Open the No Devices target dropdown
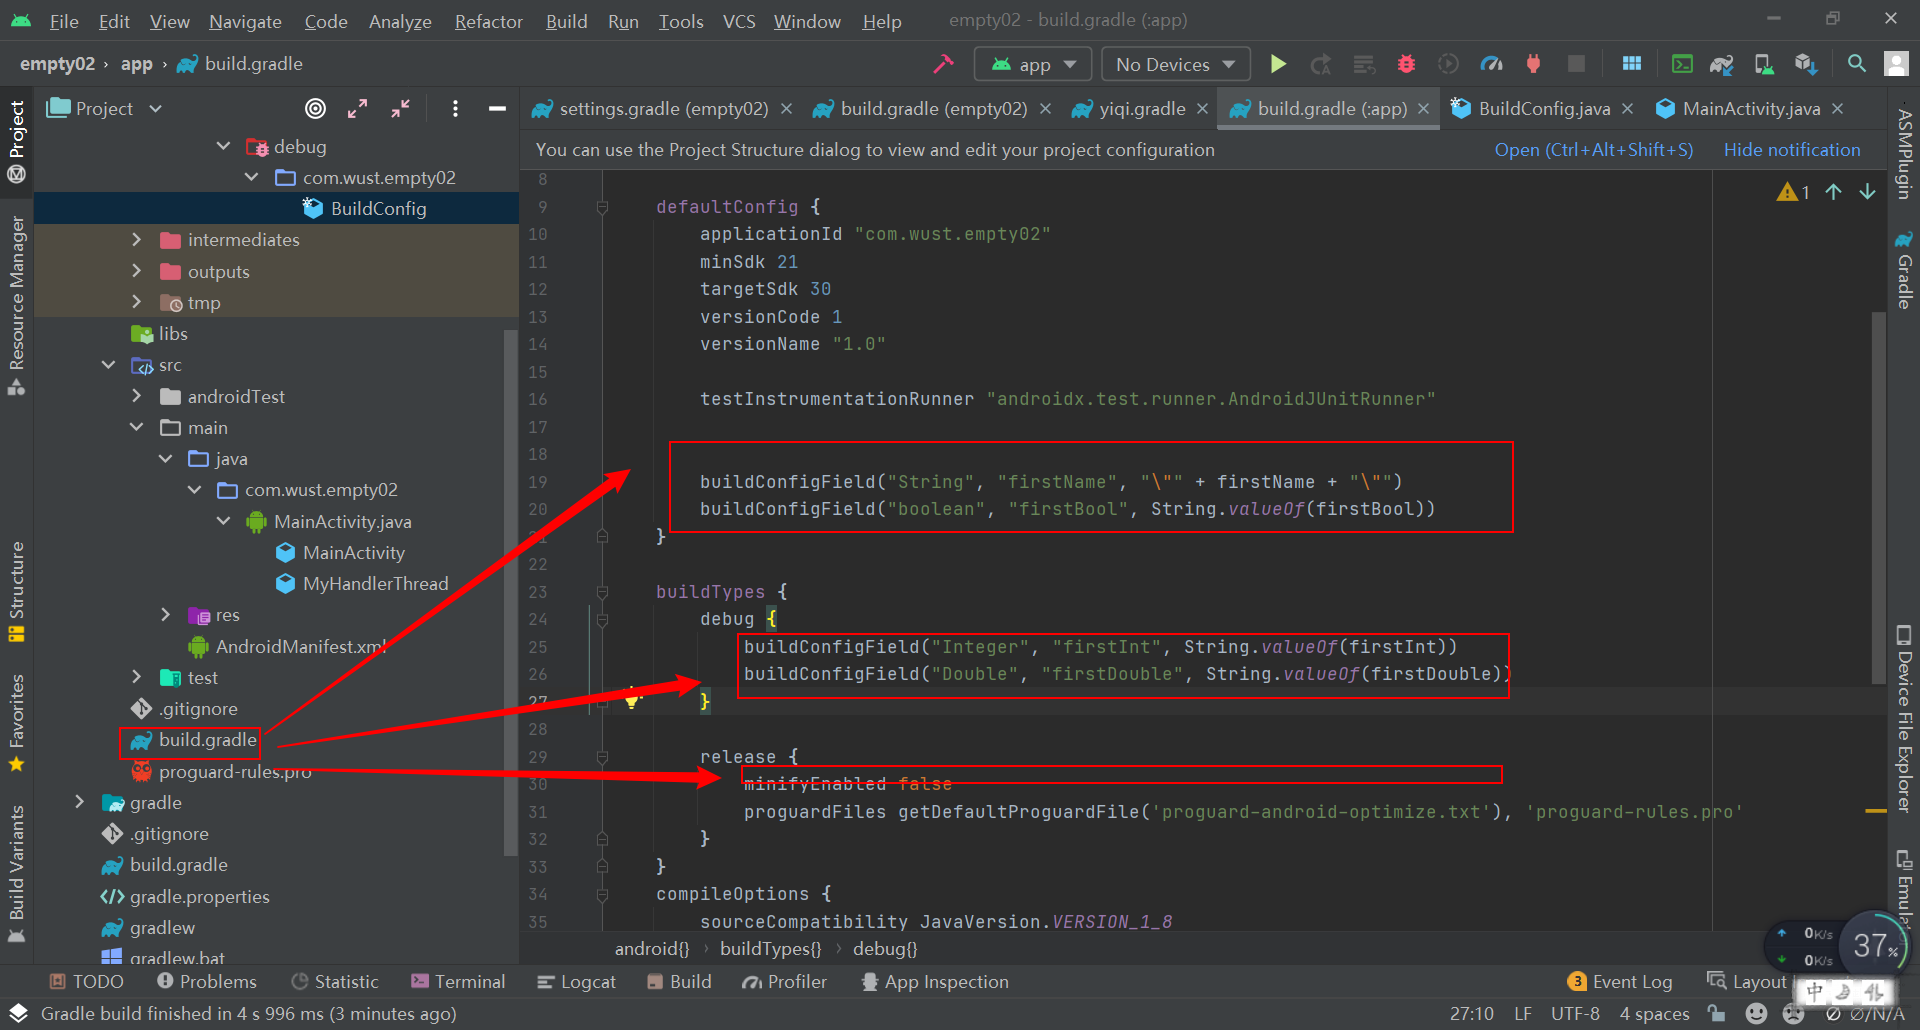The width and height of the screenshot is (1920, 1030). 1174,63
